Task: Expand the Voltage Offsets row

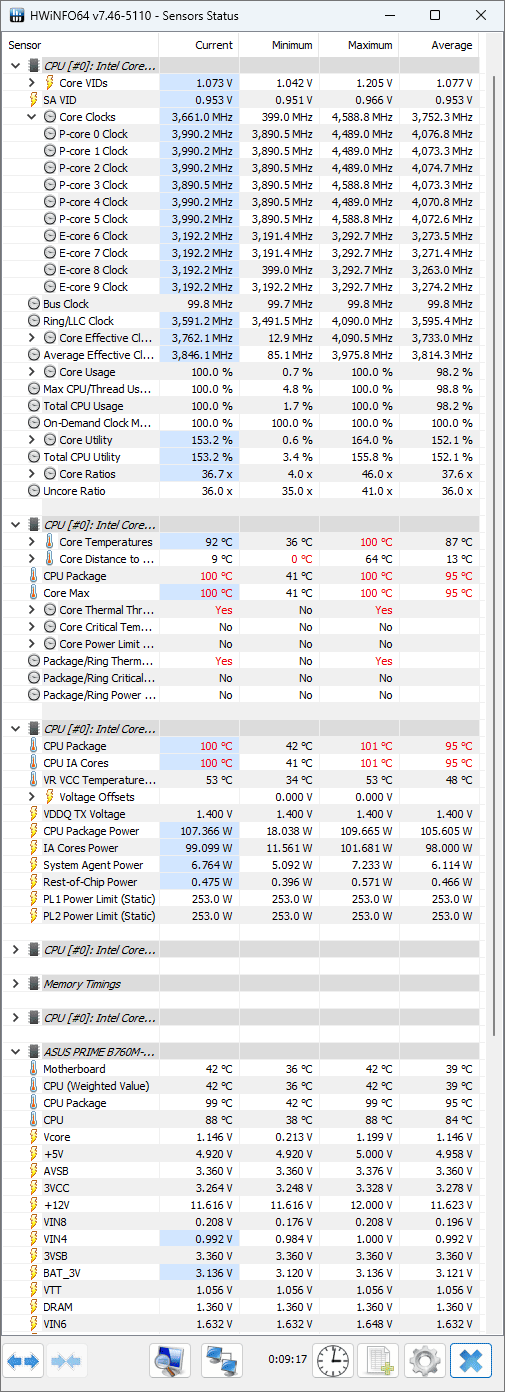Action: pyautogui.click(x=32, y=797)
